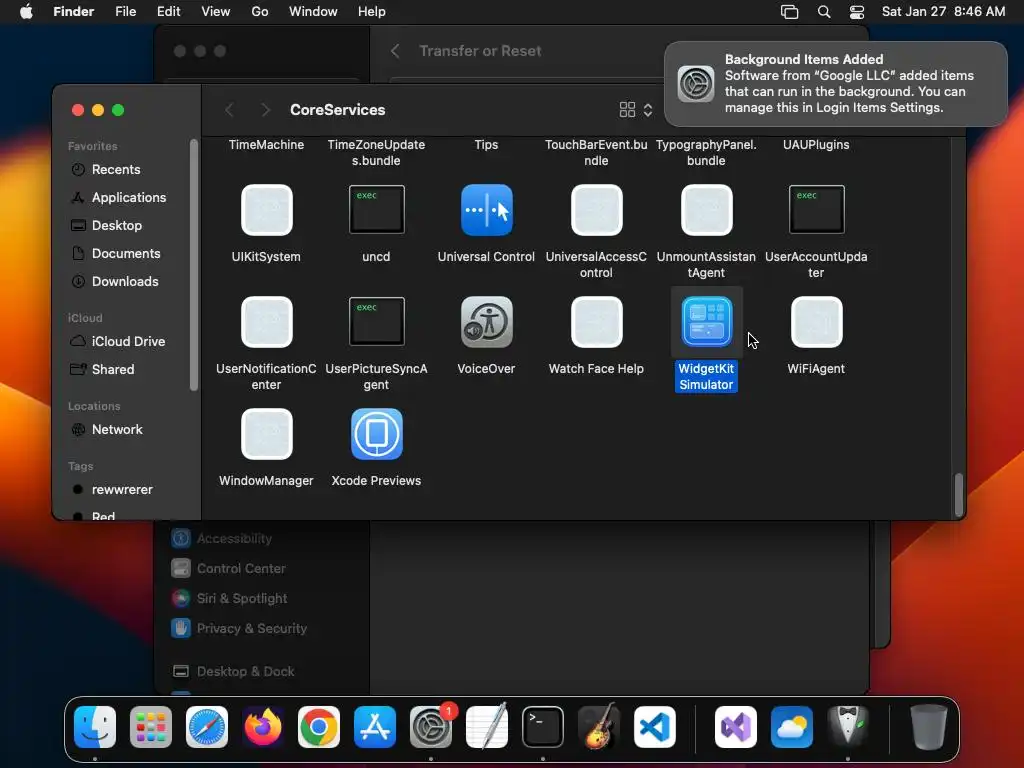Select the UserPictureSyncAgent exec icon

(x=377, y=321)
